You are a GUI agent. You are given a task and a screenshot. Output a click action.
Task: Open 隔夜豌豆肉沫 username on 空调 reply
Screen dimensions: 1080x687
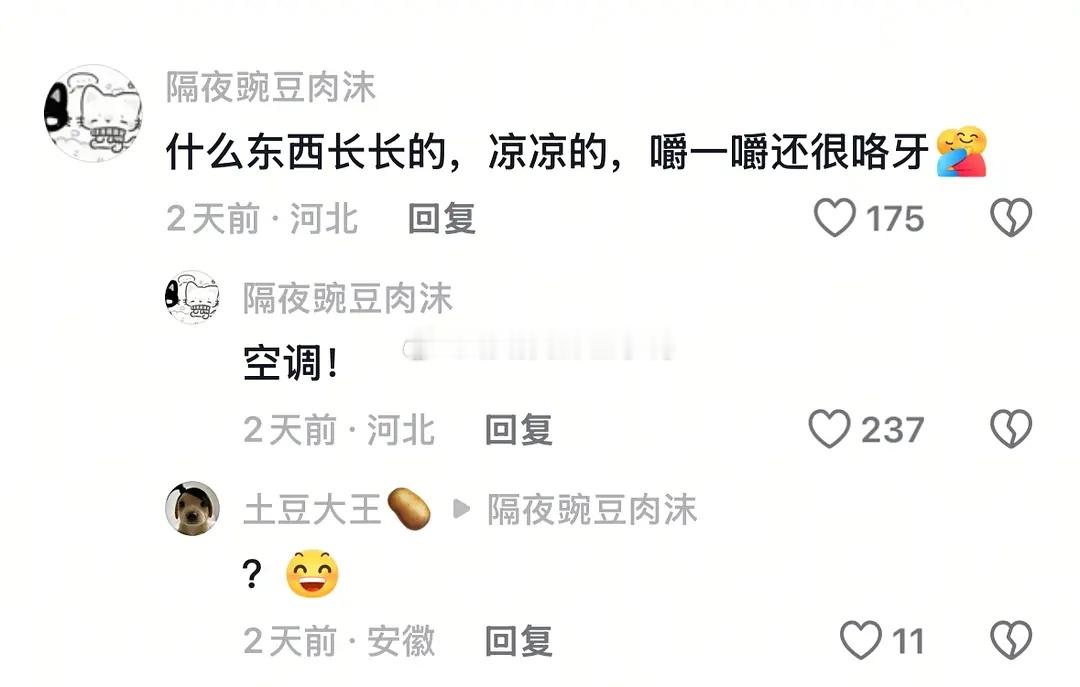tap(348, 298)
